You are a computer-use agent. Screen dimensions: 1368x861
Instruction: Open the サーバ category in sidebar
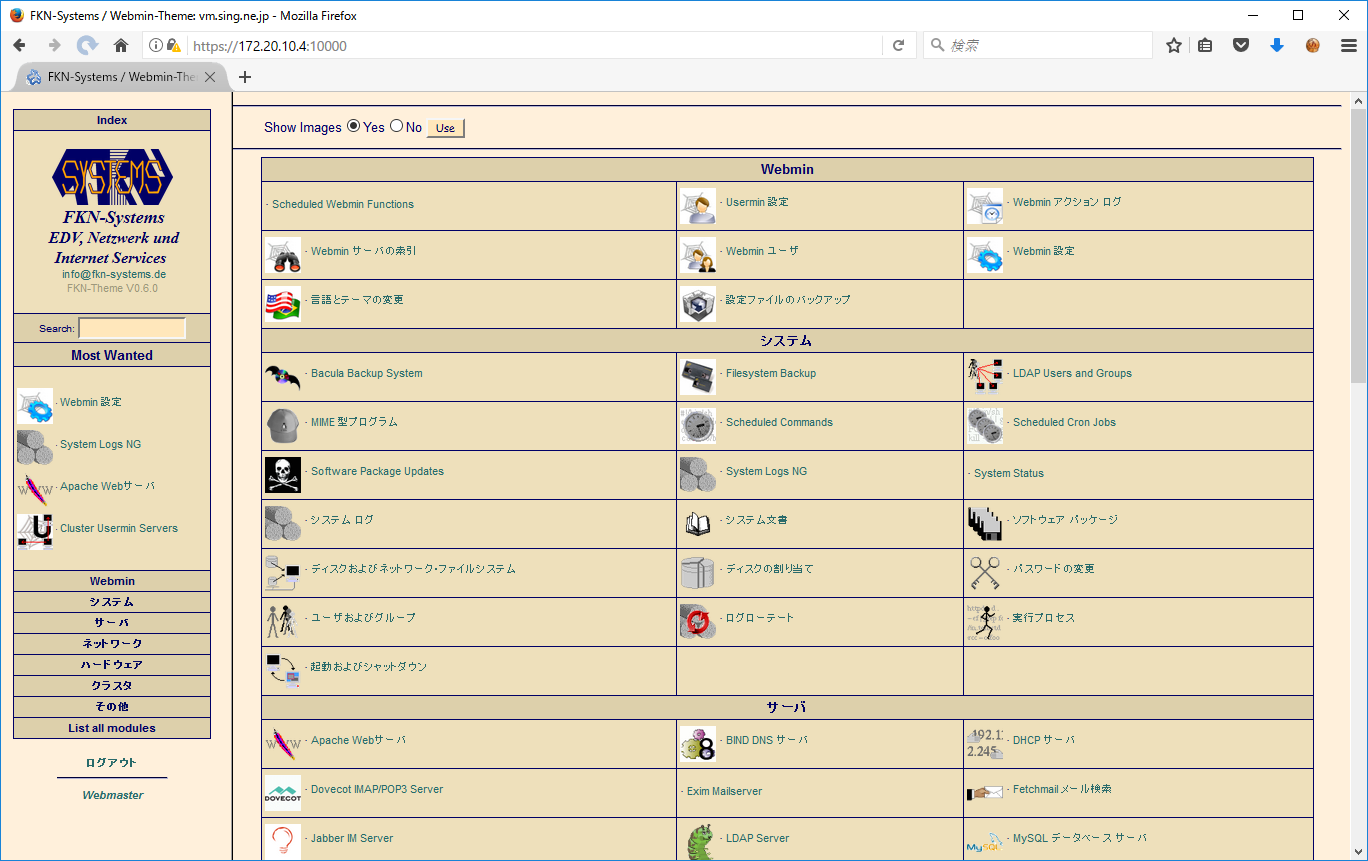(112, 623)
